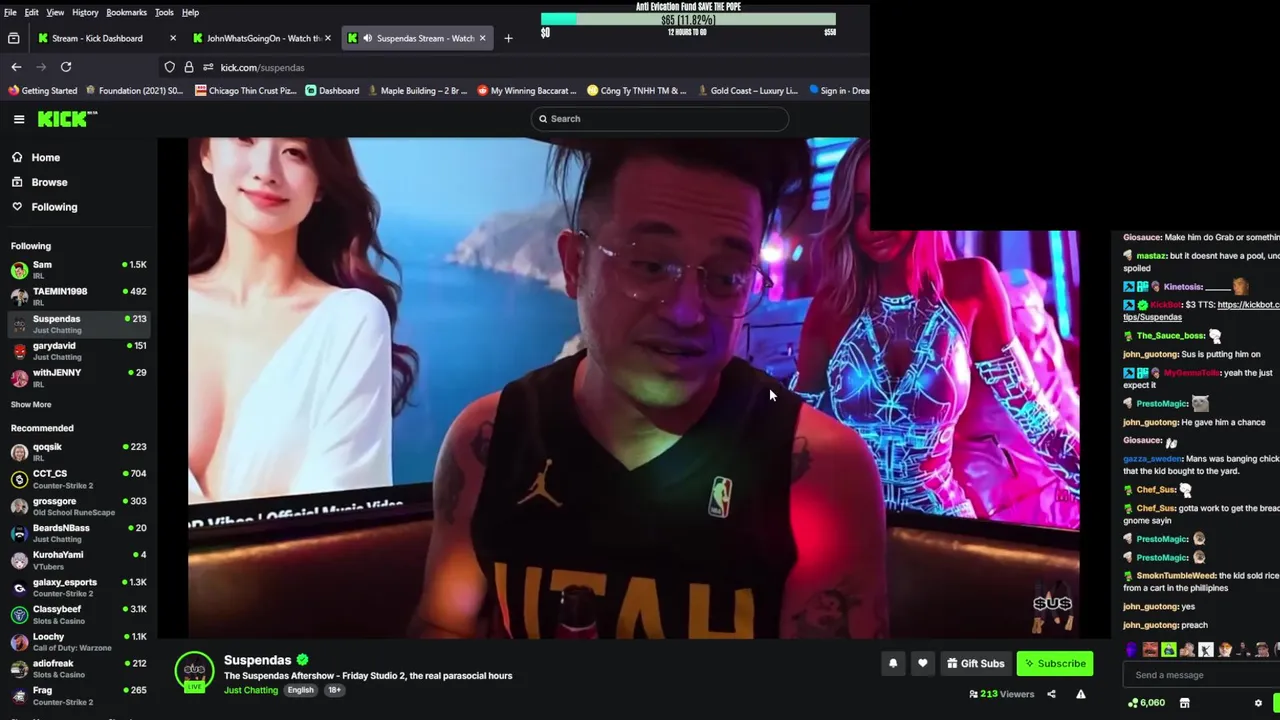Viewport: 1280px width, 720px height.
Task: Open the Edit menu
Action: point(32,12)
